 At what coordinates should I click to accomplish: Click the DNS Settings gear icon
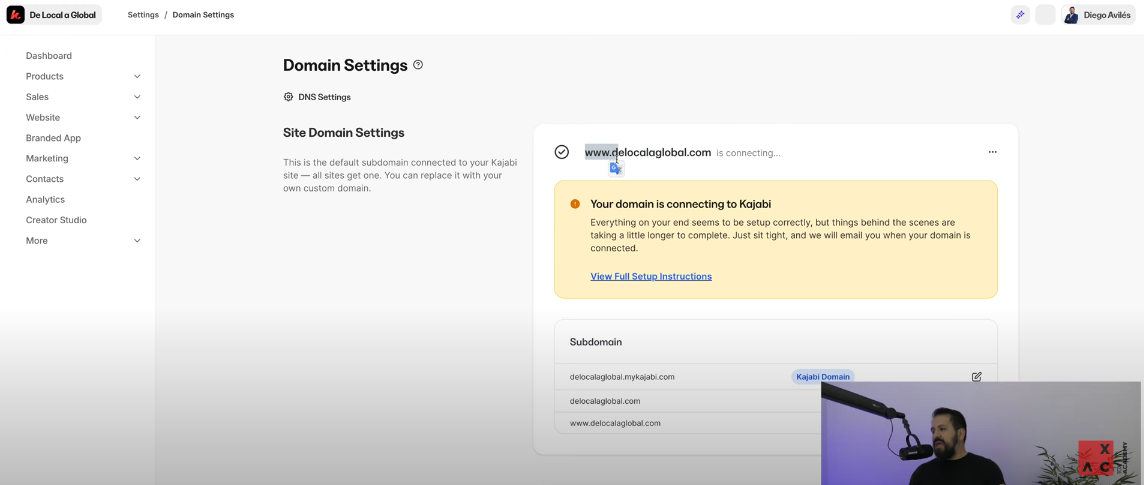coord(289,97)
